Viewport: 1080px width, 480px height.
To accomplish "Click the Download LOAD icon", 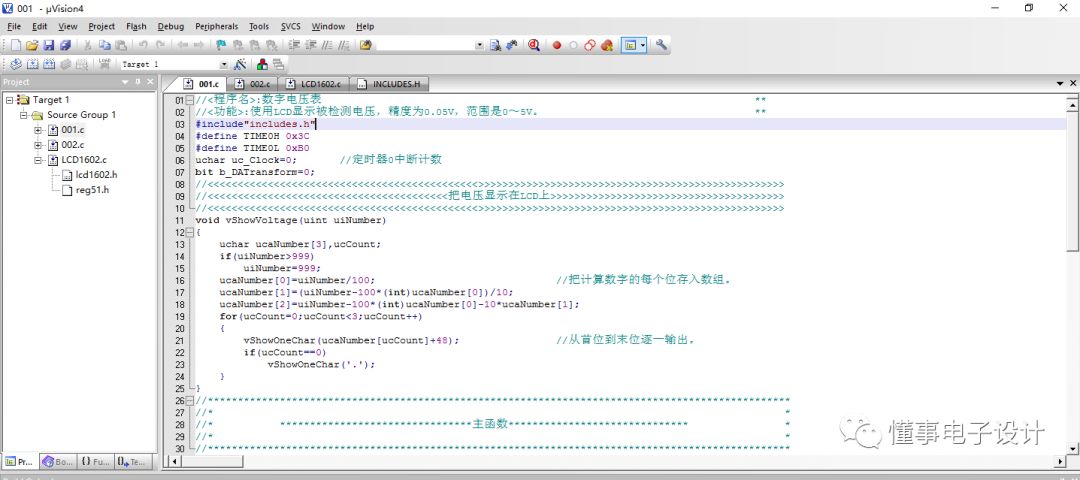I will coord(104,64).
